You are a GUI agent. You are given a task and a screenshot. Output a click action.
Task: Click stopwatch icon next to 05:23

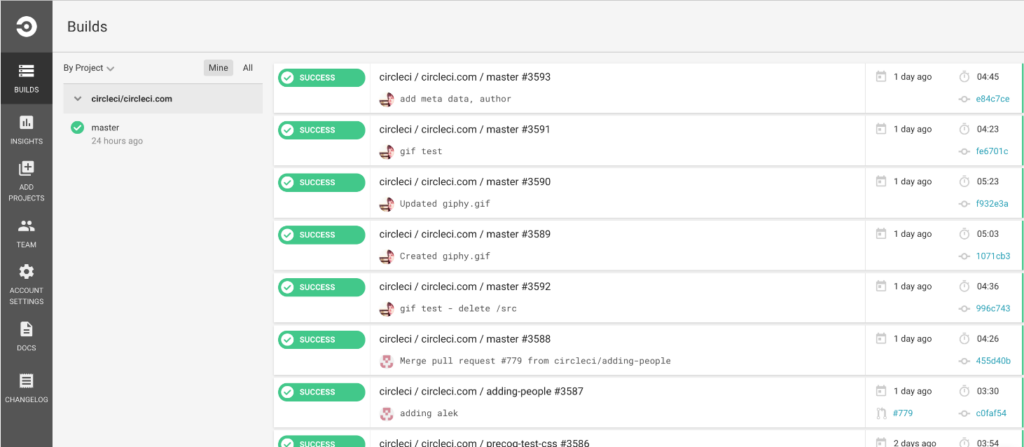pos(965,182)
